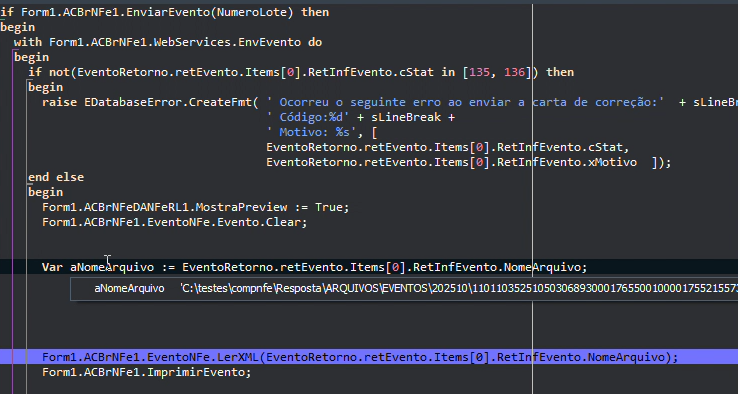Click the ' Motivo: %s' string literal
The image size is (740, 394).
pyautogui.click(x=311, y=132)
